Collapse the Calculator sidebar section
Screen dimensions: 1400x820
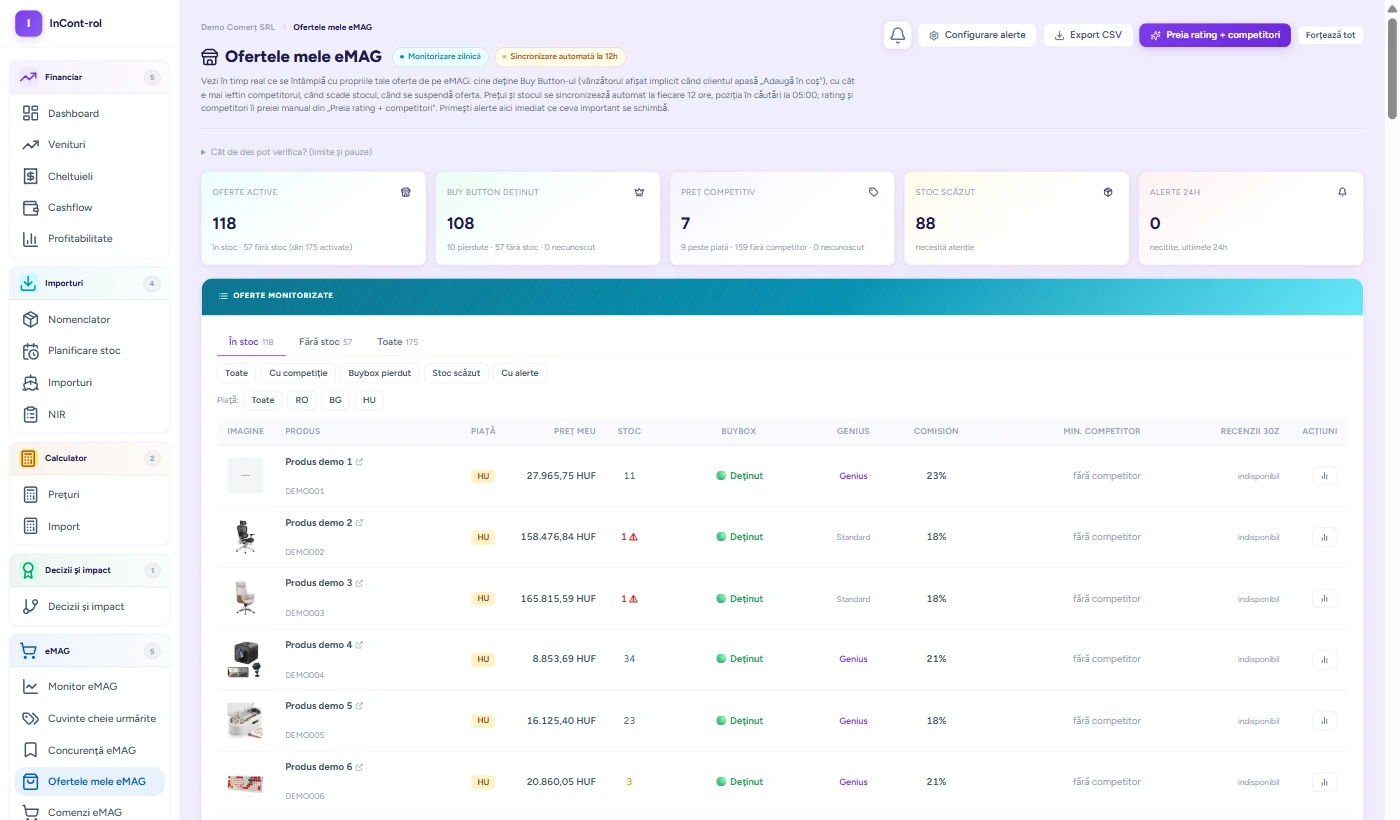click(x=89, y=458)
